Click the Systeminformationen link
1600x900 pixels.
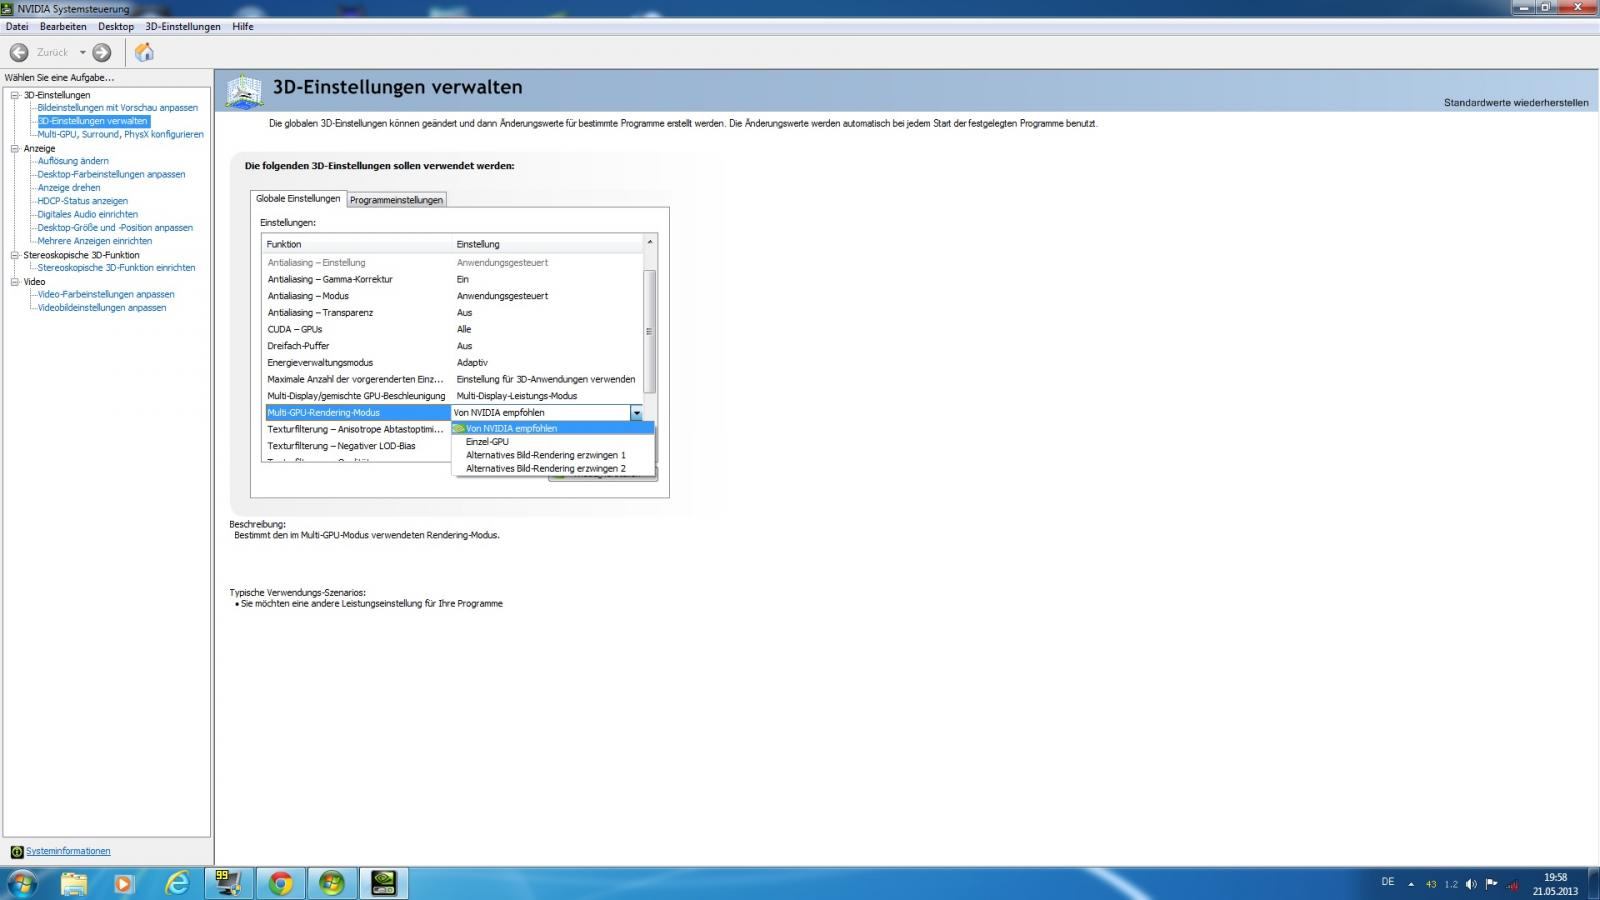pyautogui.click(x=68, y=852)
